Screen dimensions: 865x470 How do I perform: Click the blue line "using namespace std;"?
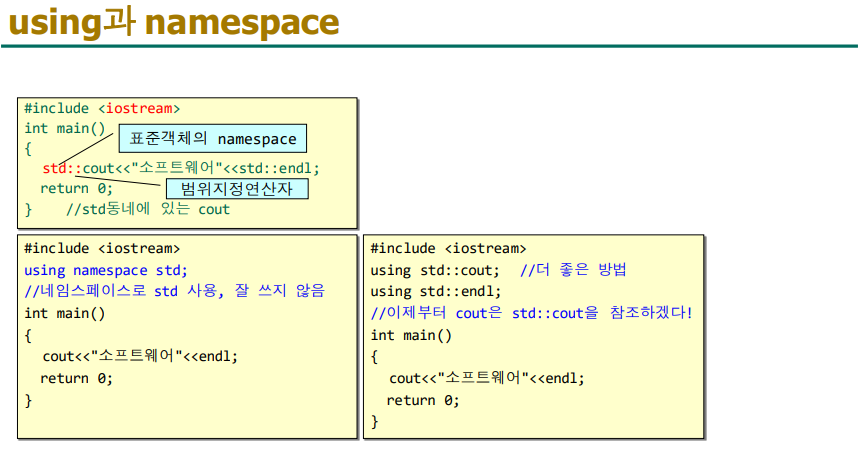coord(106,270)
